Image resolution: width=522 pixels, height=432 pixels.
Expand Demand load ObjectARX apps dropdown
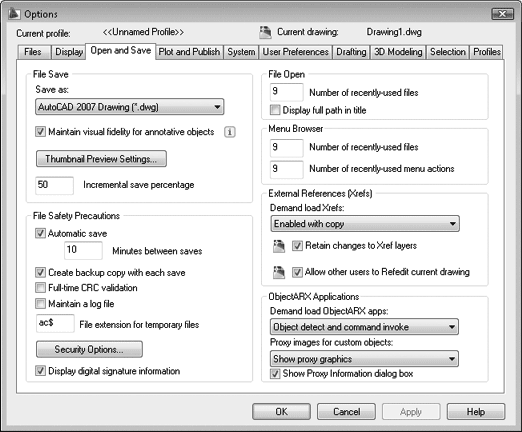click(364, 327)
